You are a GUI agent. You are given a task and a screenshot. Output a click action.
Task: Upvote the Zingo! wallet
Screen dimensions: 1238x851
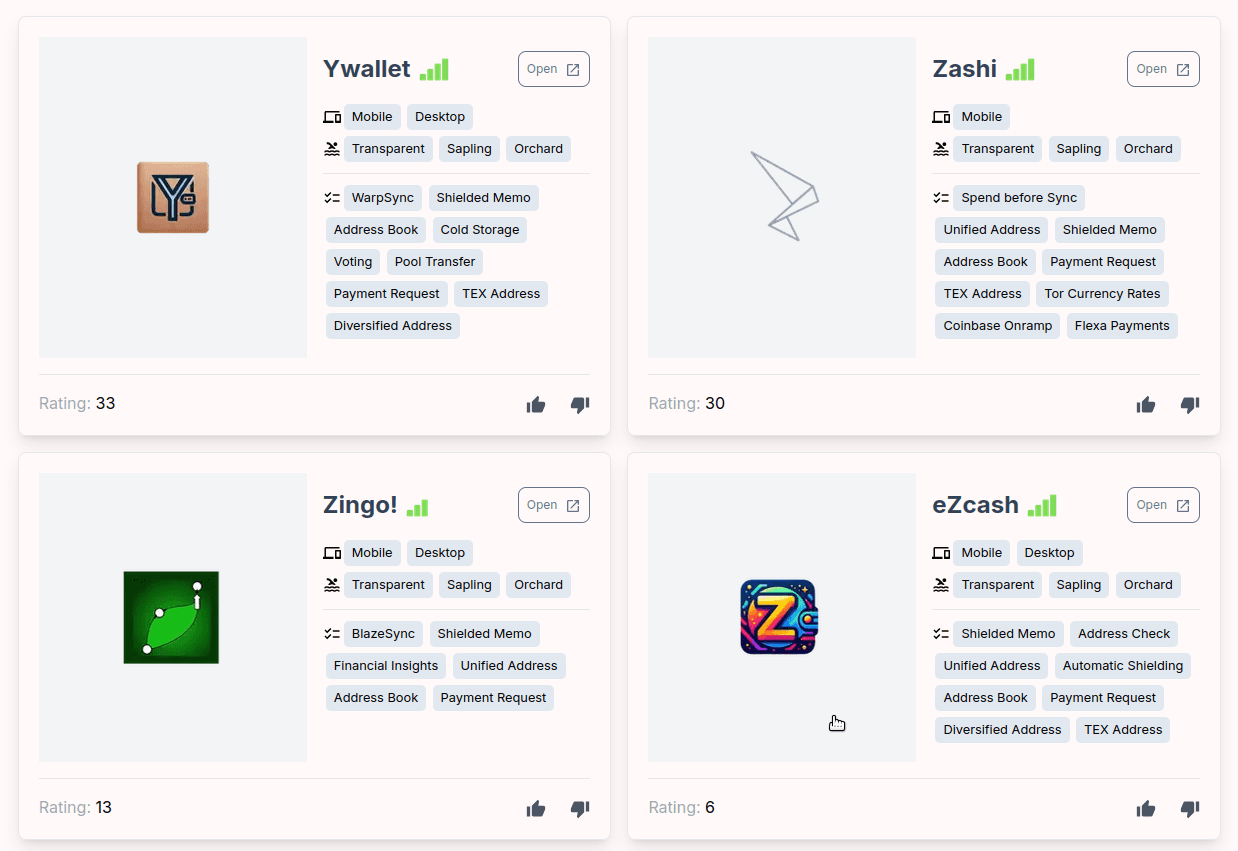coord(536,809)
